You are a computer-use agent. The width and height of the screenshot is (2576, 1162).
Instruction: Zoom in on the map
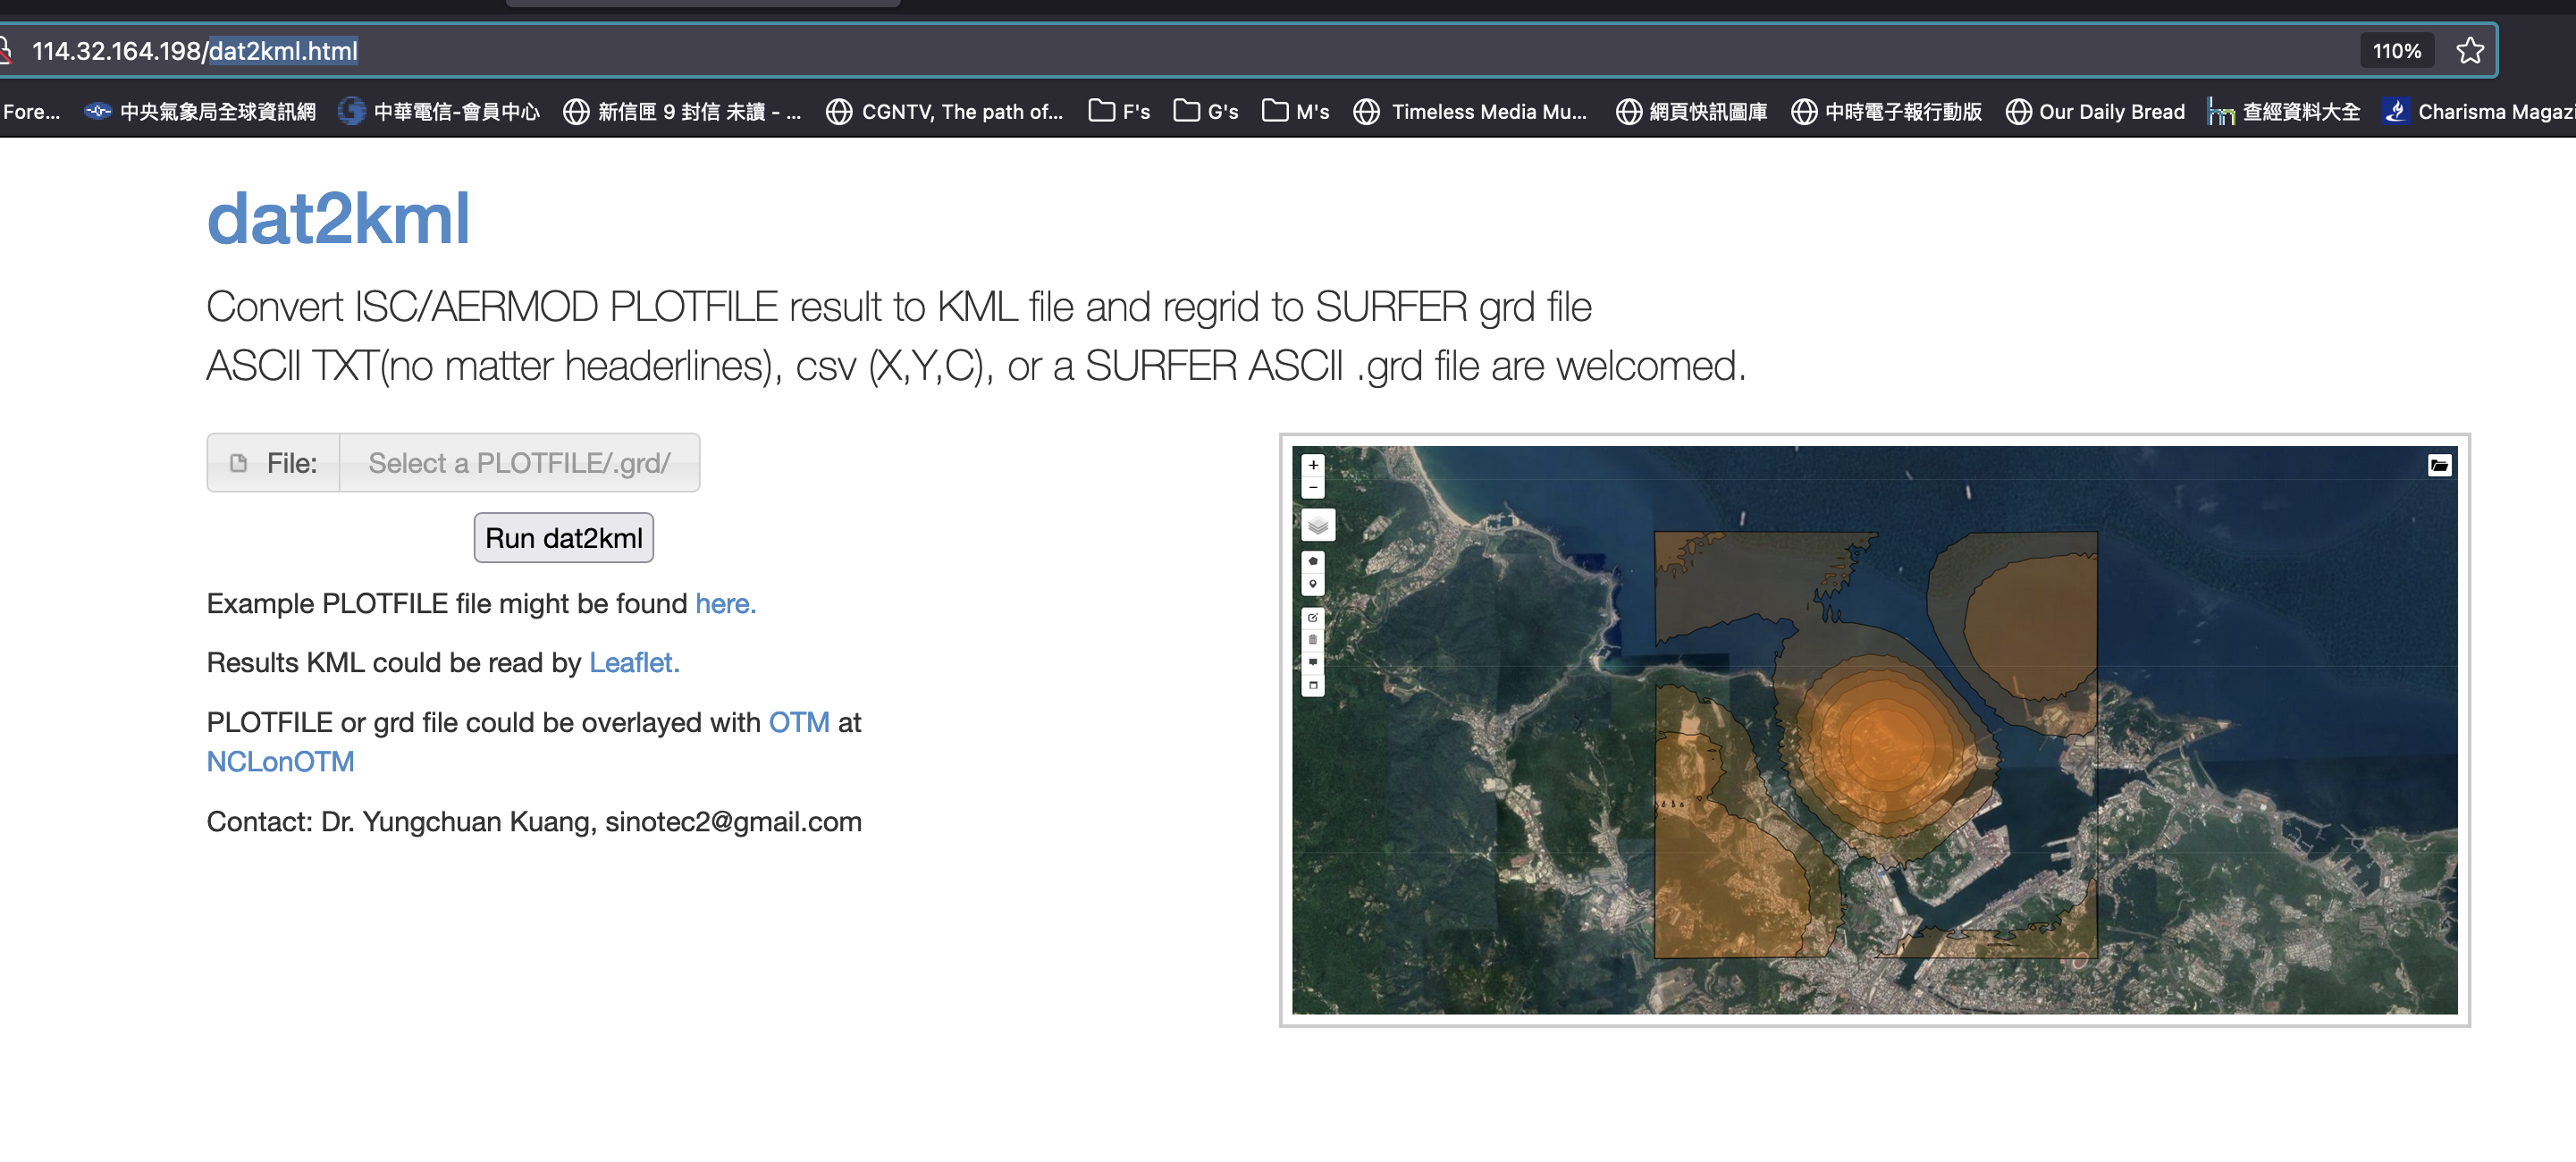(1313, 465)
